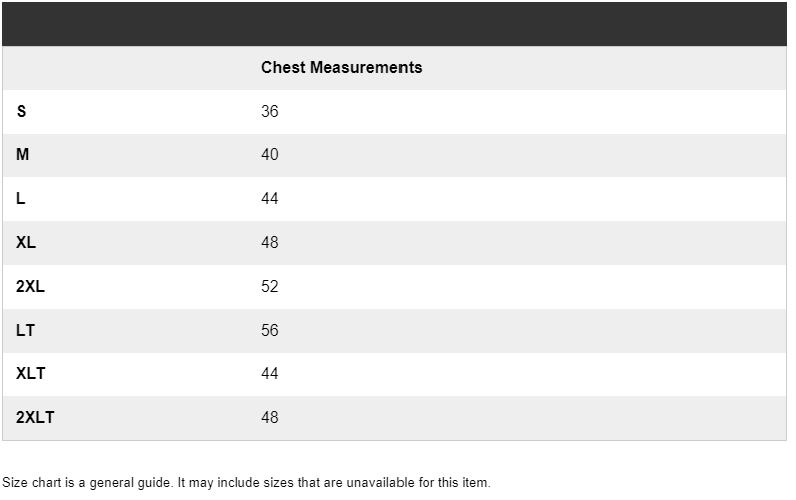The width and height of the screenshot is (796, 500).
Task: Select the S size label
Action: [x=21, y=111]
